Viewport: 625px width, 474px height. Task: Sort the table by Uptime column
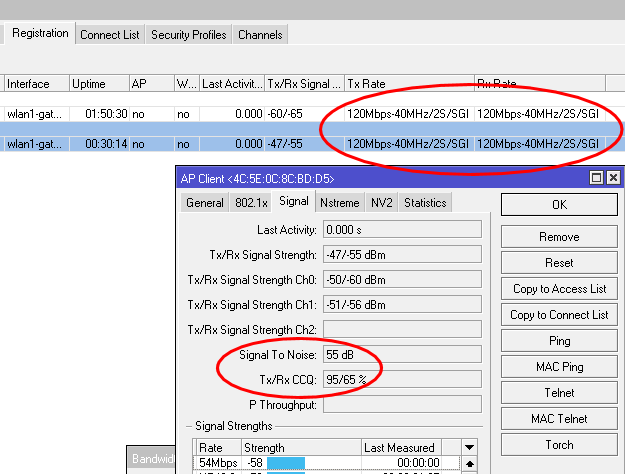click(98, 83)
